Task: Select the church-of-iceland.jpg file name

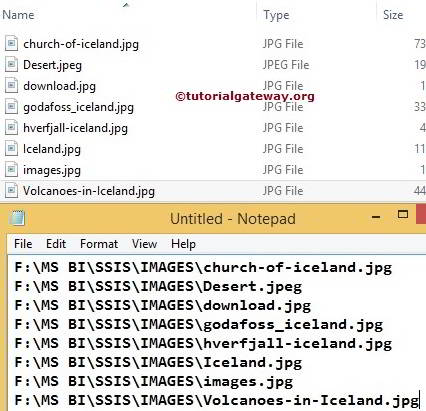Action: point(81,44)
